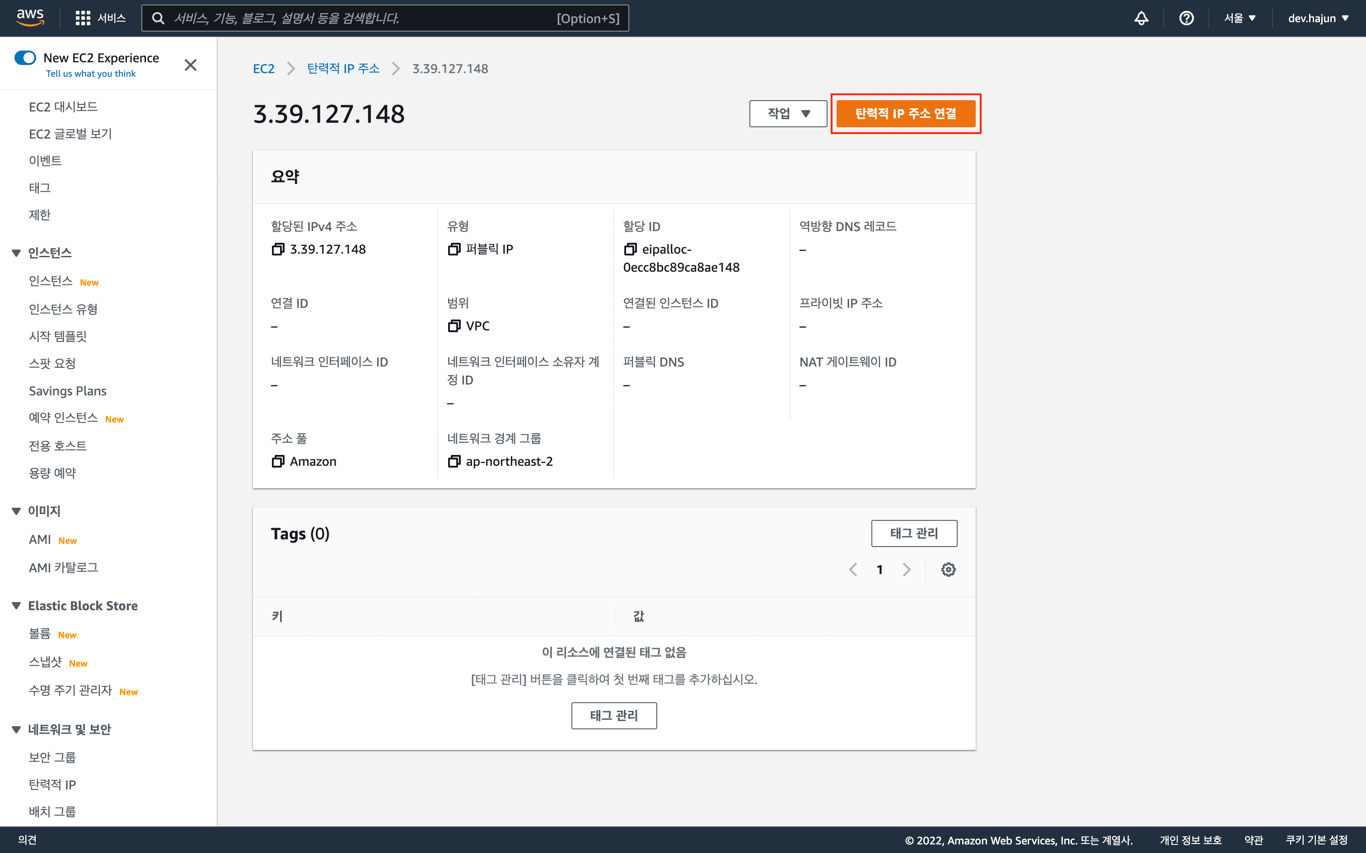The image size is (1366, 853).
Task: Click the 값 column header
Action: 638,617
